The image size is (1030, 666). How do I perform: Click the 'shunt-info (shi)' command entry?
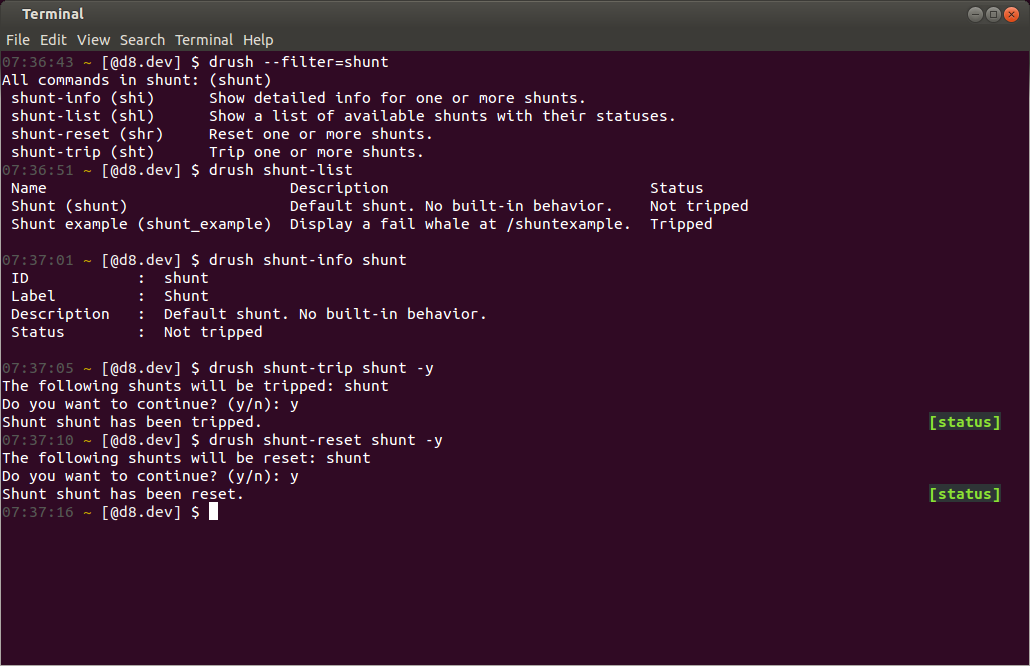(x=83, y=98)
